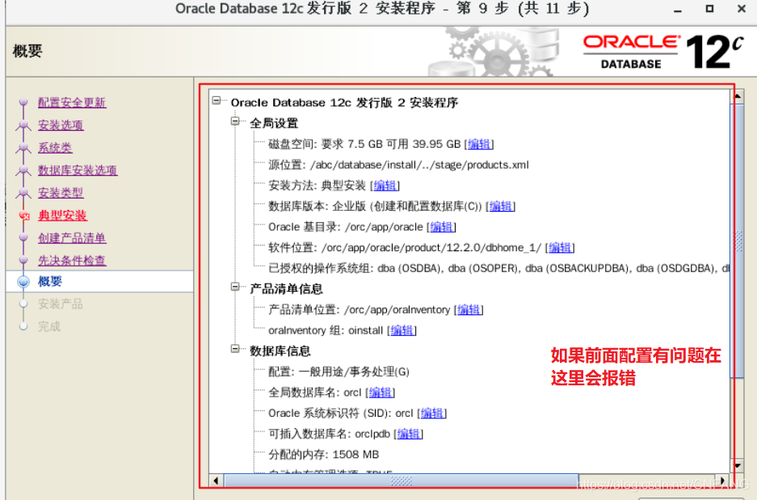
Task: Select the 产品清单信息 tree label
Action: point(286,289)
